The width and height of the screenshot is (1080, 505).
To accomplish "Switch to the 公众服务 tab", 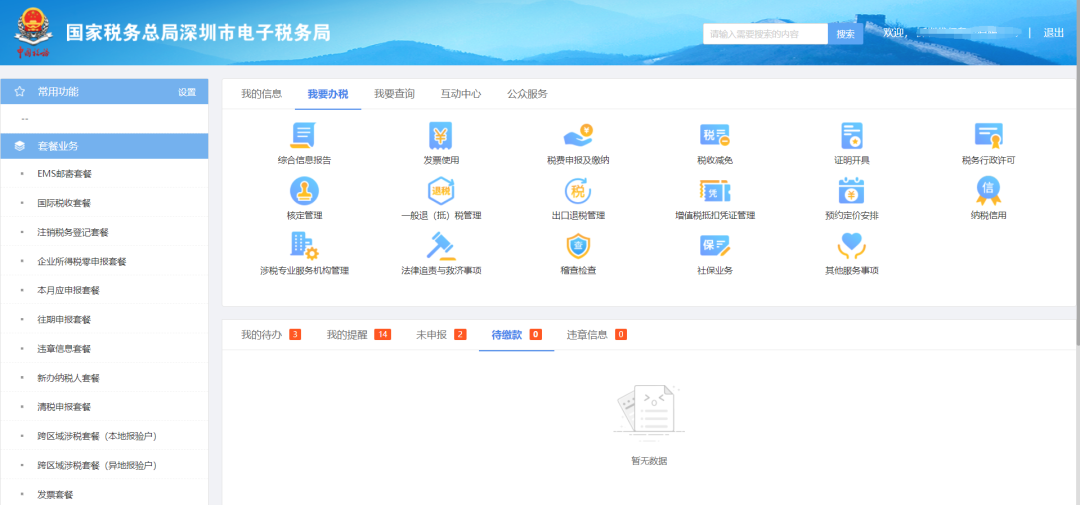I will point(528,94).
